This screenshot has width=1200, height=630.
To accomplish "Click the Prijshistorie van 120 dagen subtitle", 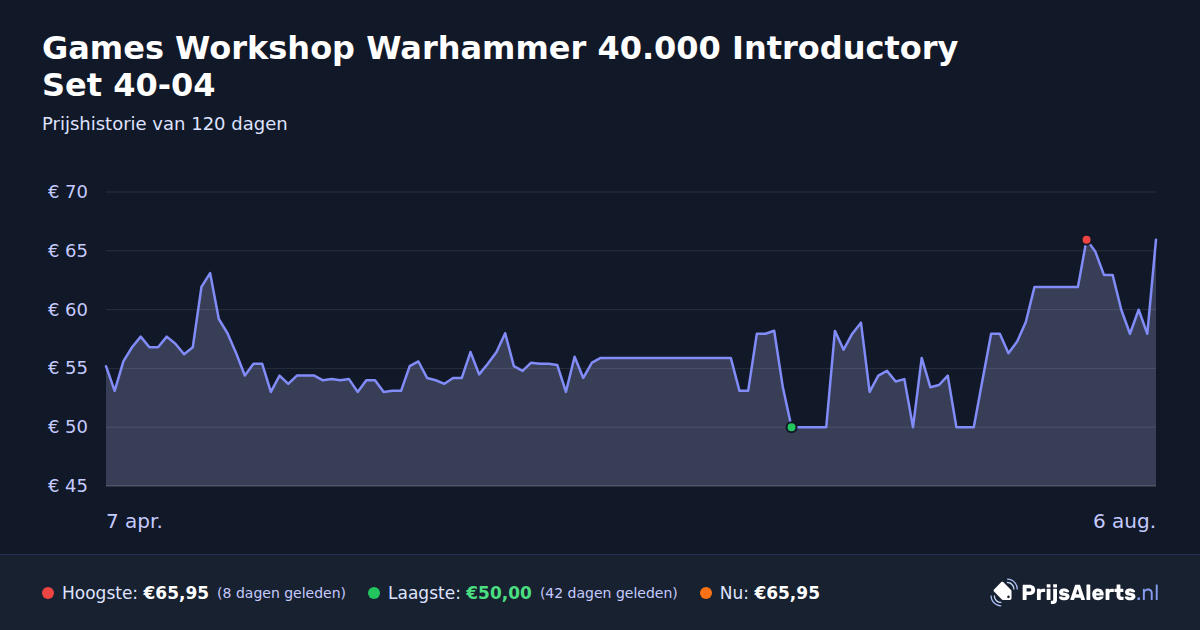I will (x=165, y=124).
